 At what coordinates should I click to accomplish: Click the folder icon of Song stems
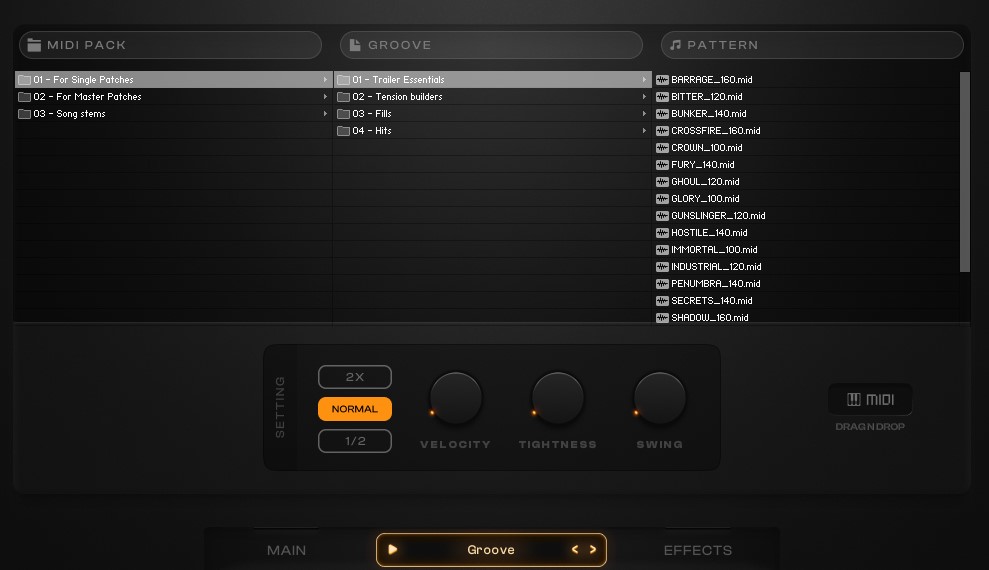coord(24,114)
